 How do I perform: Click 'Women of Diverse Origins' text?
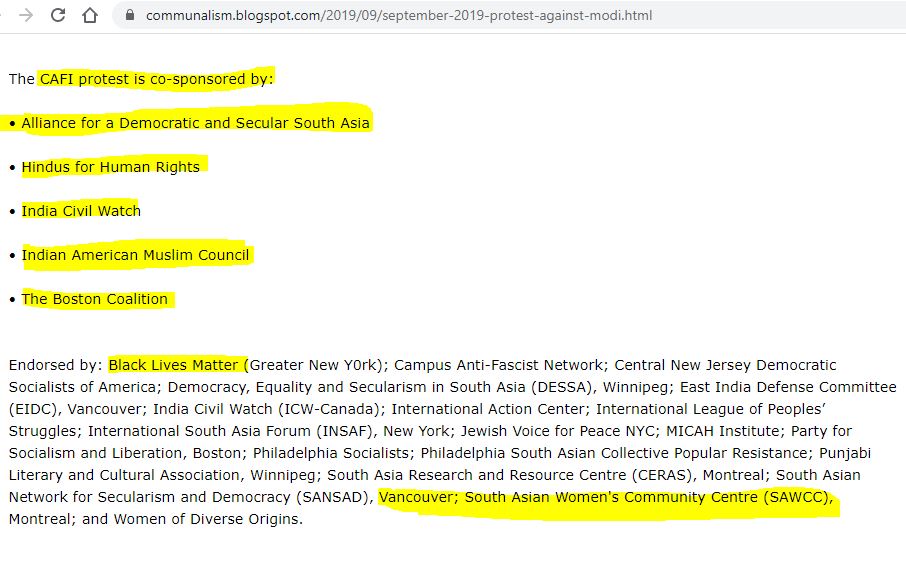pos(207,519)
